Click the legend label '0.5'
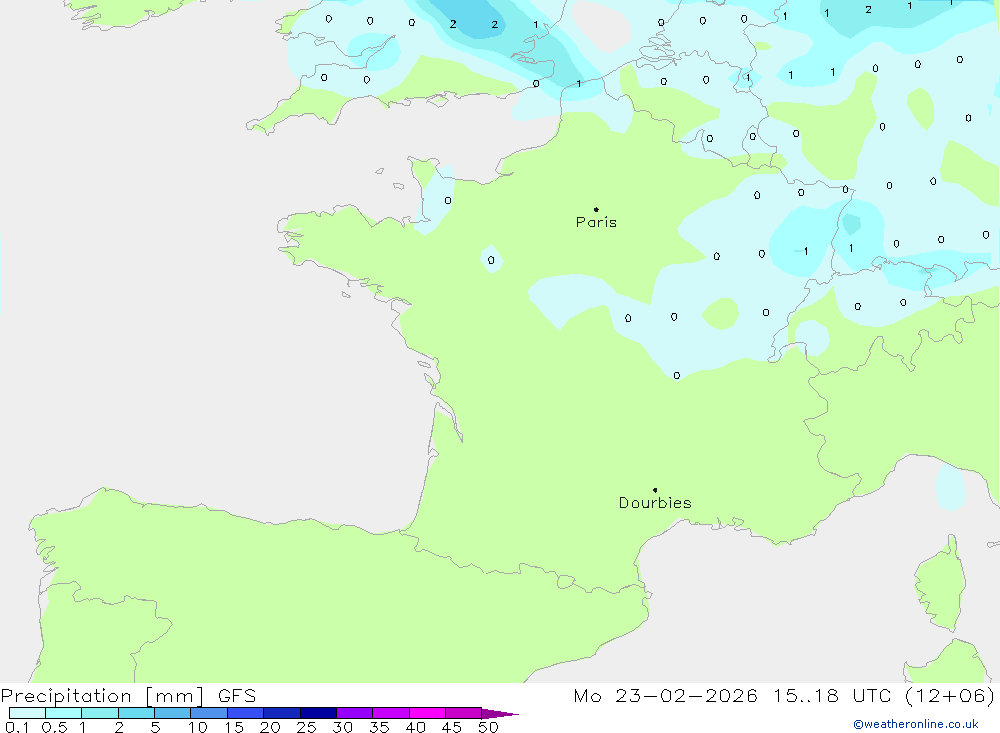1000x733 pixels. pos(54,727)
